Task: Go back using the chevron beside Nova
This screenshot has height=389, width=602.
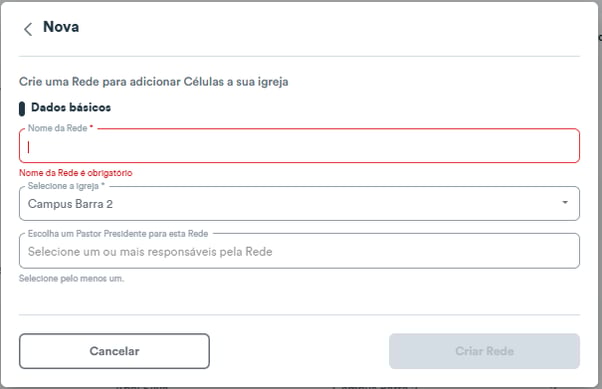Action: point(28,29)
